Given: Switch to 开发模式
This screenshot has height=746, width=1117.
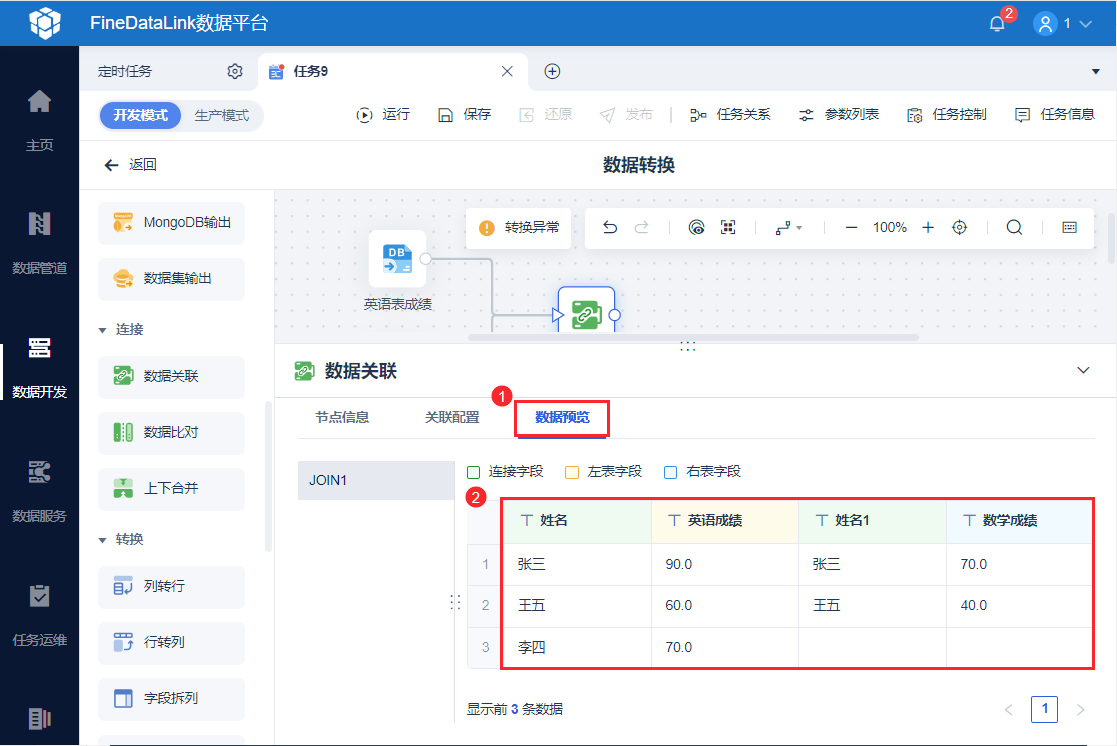Looking at the screenshot, I should tap(140, 115).
